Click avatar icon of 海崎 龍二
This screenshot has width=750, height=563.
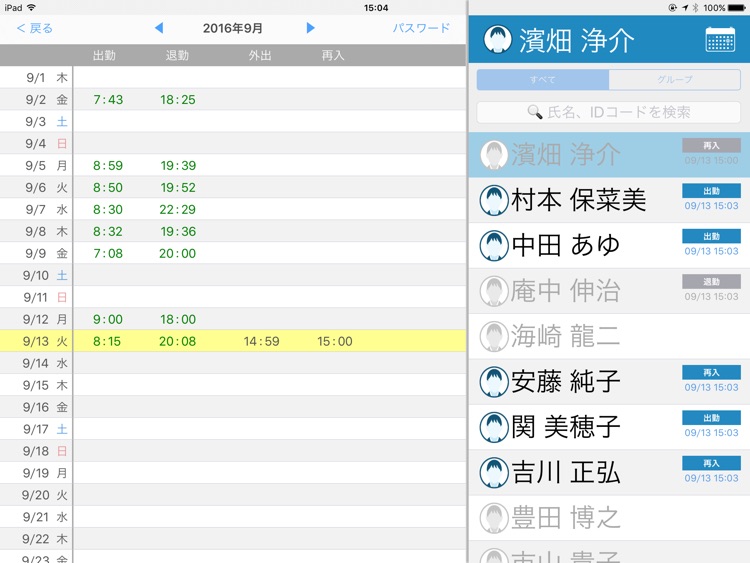(x=494, y=336)
